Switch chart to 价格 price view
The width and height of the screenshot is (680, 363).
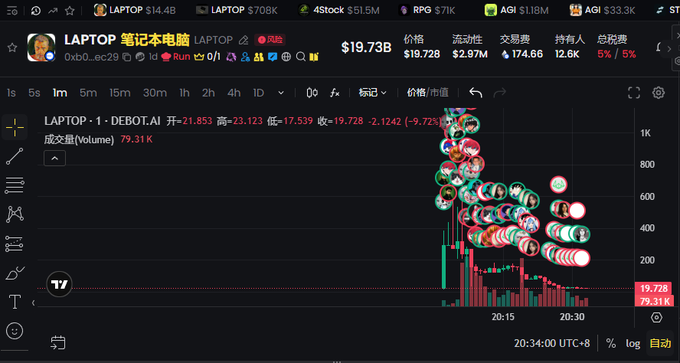click(x=416, y=92)
